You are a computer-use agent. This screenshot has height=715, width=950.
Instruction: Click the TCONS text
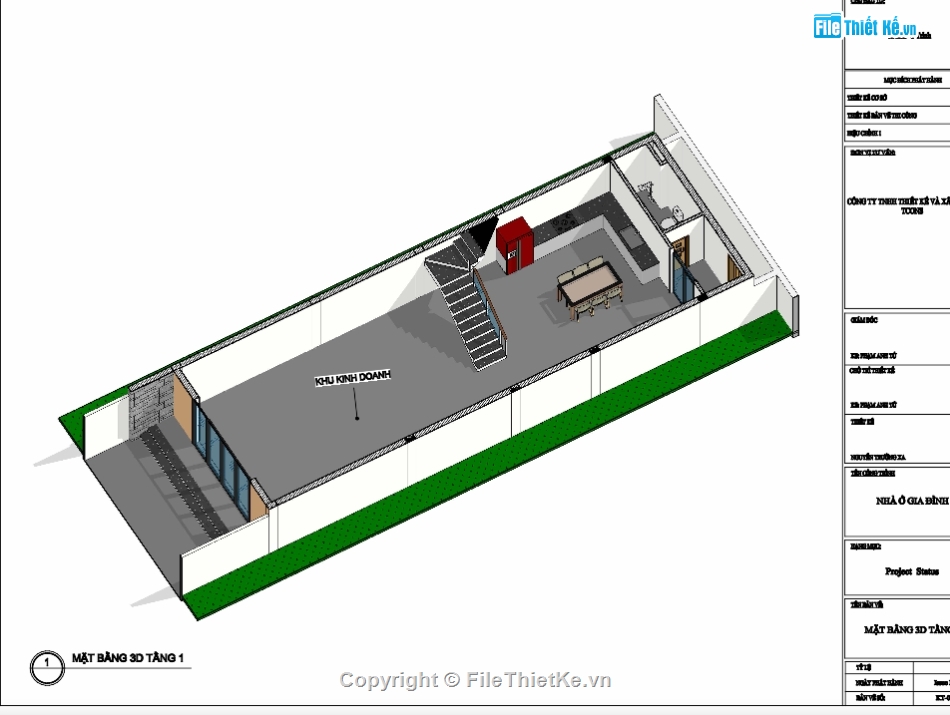(912, 211)
